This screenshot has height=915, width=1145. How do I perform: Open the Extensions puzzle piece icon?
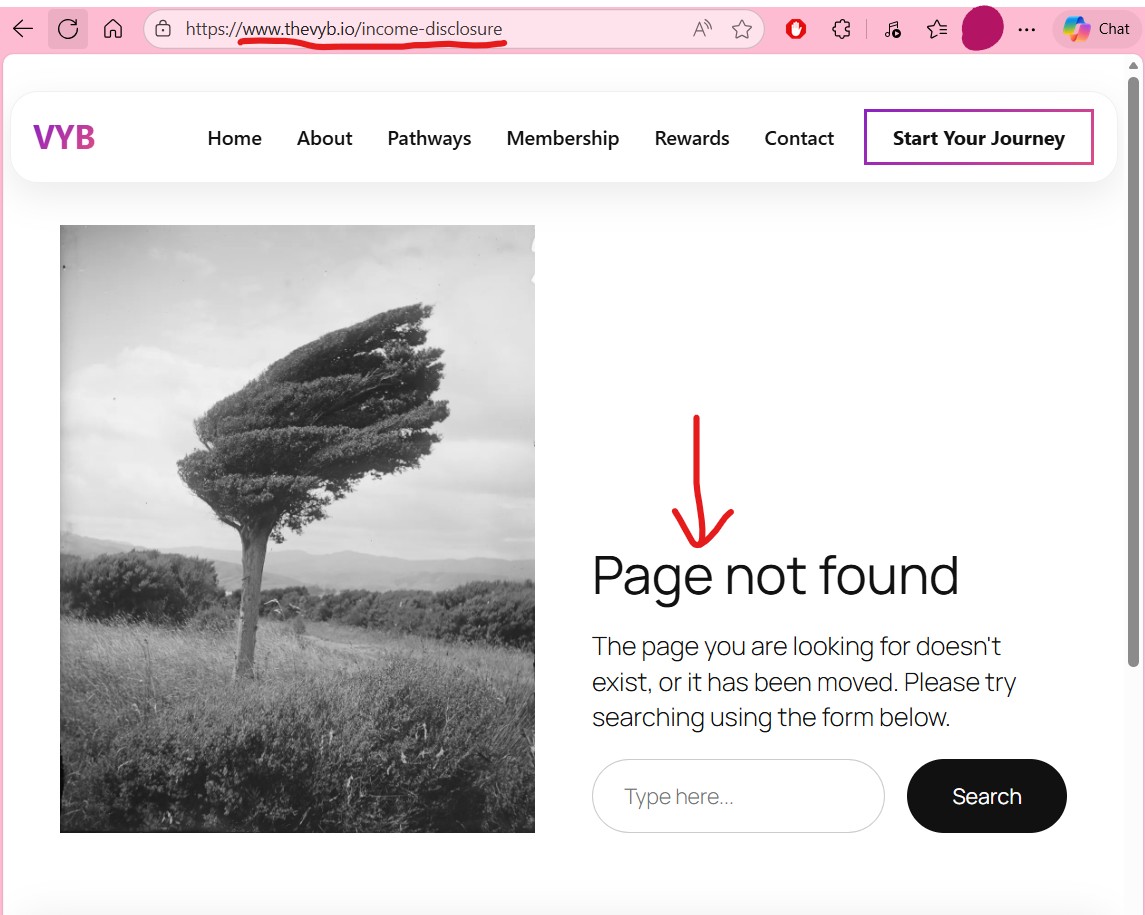pos(841,29)
